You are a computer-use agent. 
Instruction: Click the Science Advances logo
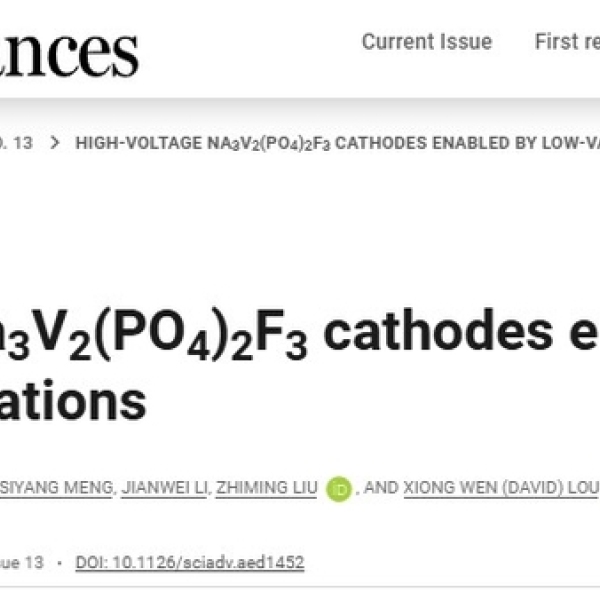point(70,50)
